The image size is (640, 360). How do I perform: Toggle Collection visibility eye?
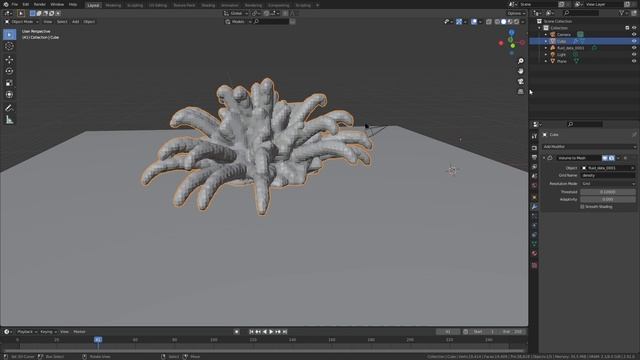(x=634, y=28)
